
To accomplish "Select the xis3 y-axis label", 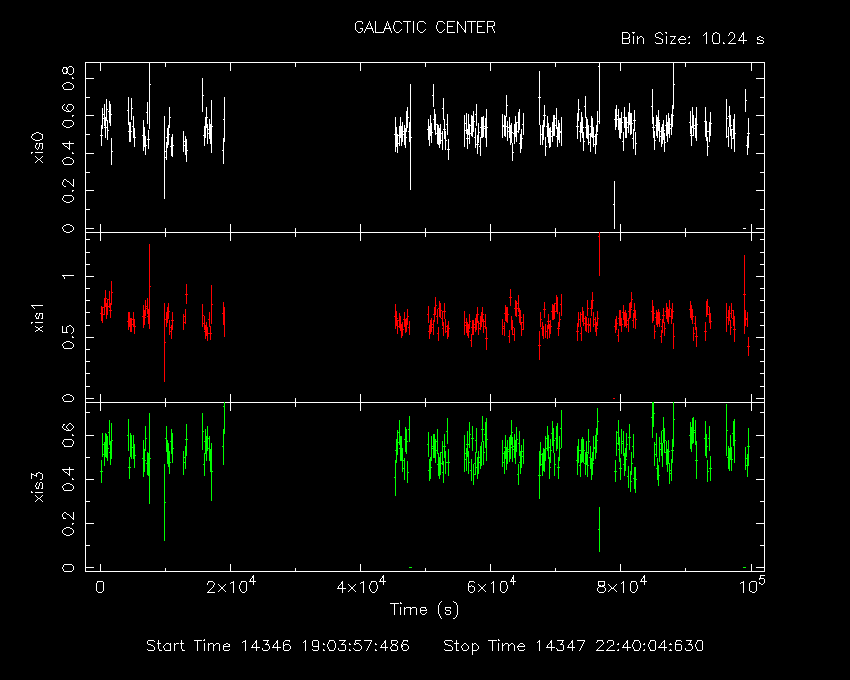I will click(38, 487).
